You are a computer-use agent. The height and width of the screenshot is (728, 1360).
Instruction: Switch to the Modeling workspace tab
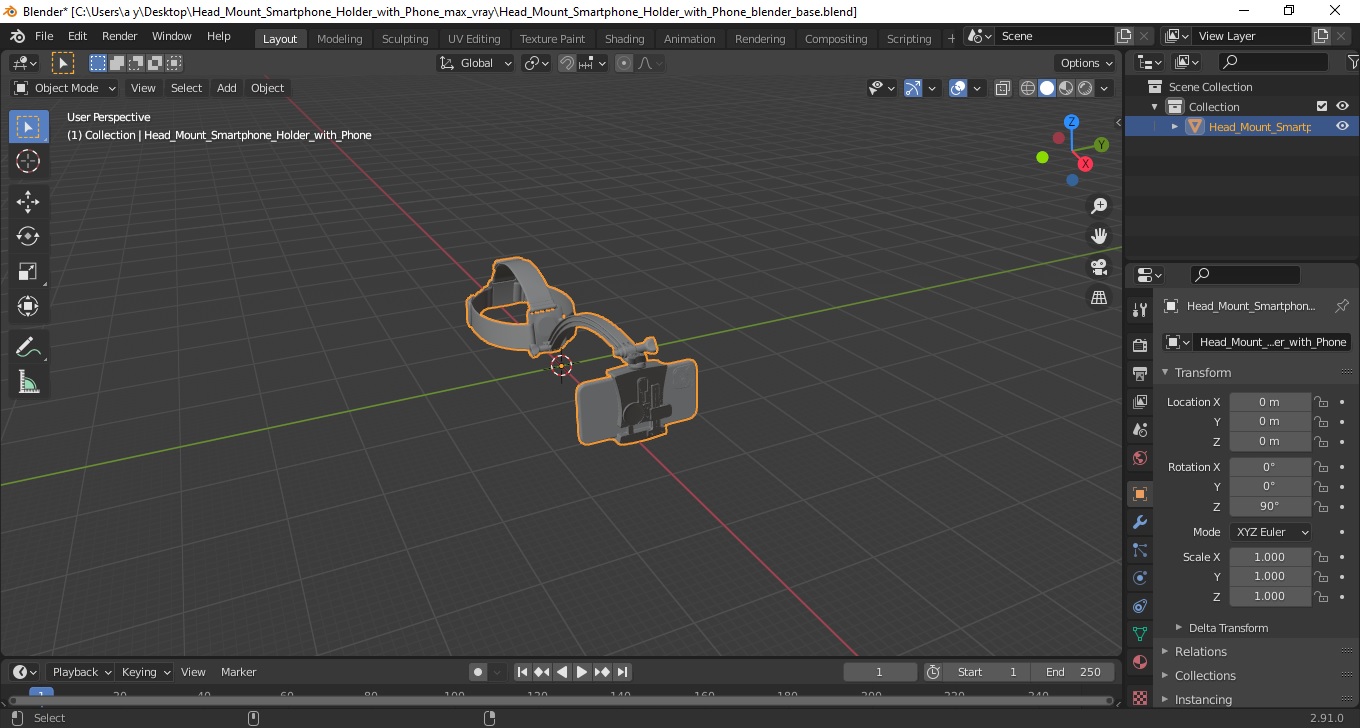[339, 38]
